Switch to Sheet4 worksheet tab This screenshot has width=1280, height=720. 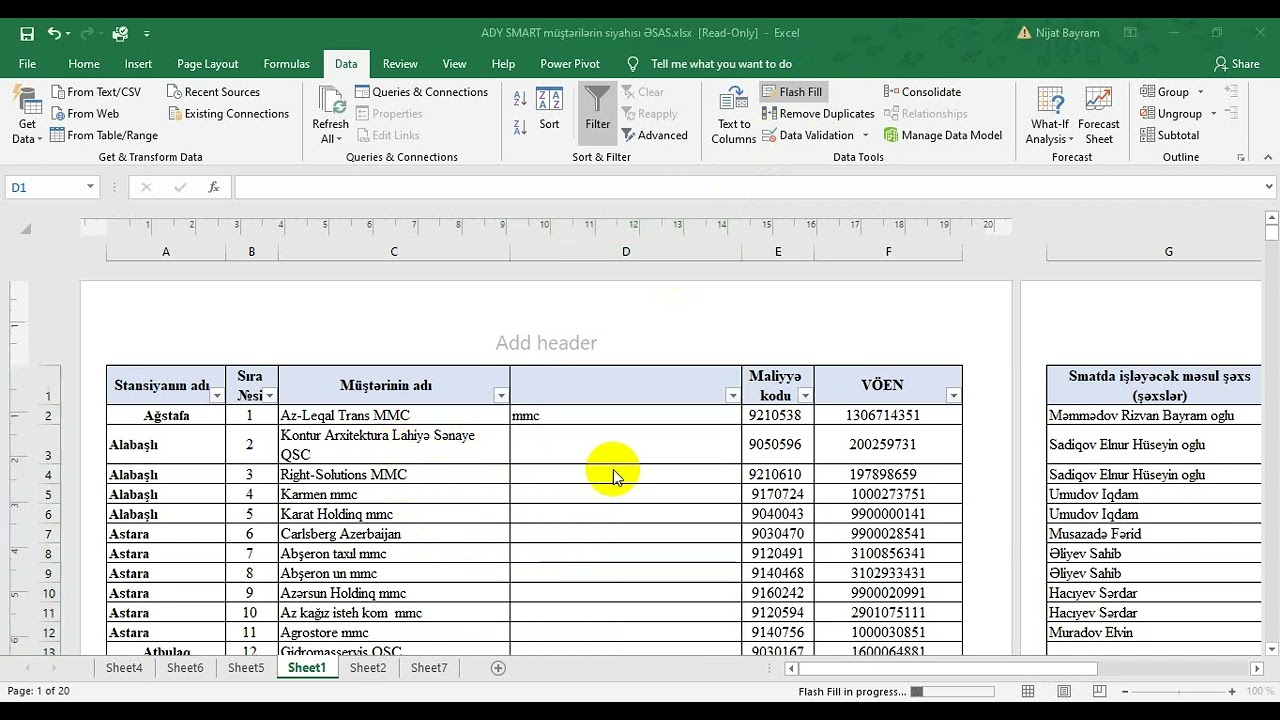tap(124, 668)
